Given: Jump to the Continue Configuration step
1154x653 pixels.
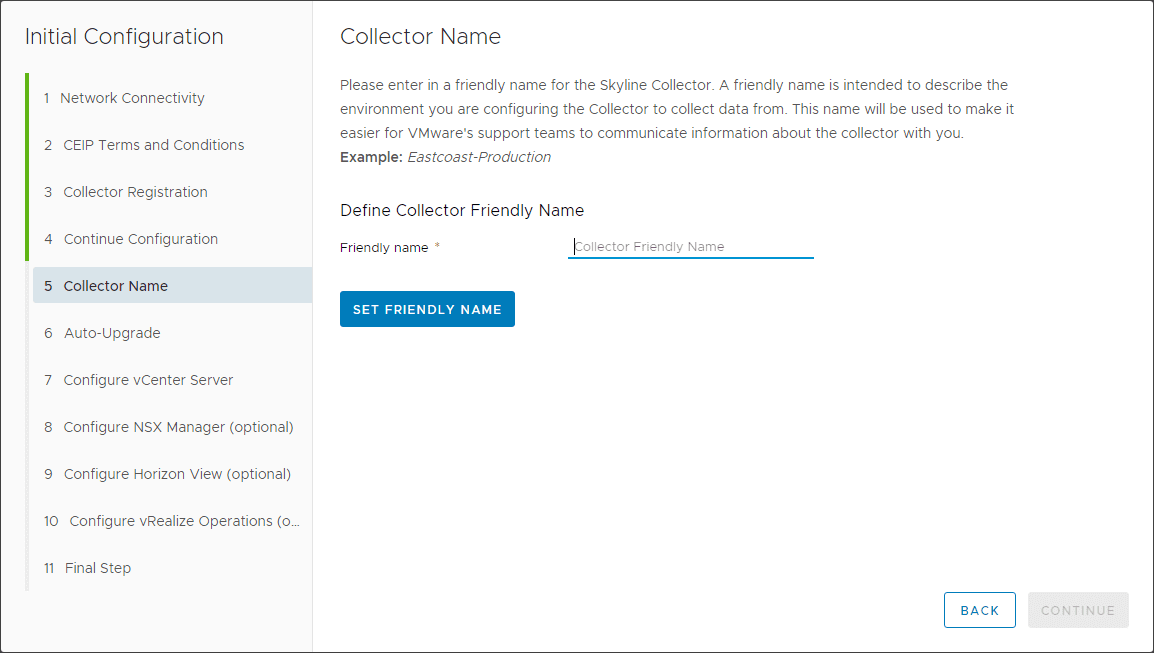Looking at the screenshot, I should point(140,239).
